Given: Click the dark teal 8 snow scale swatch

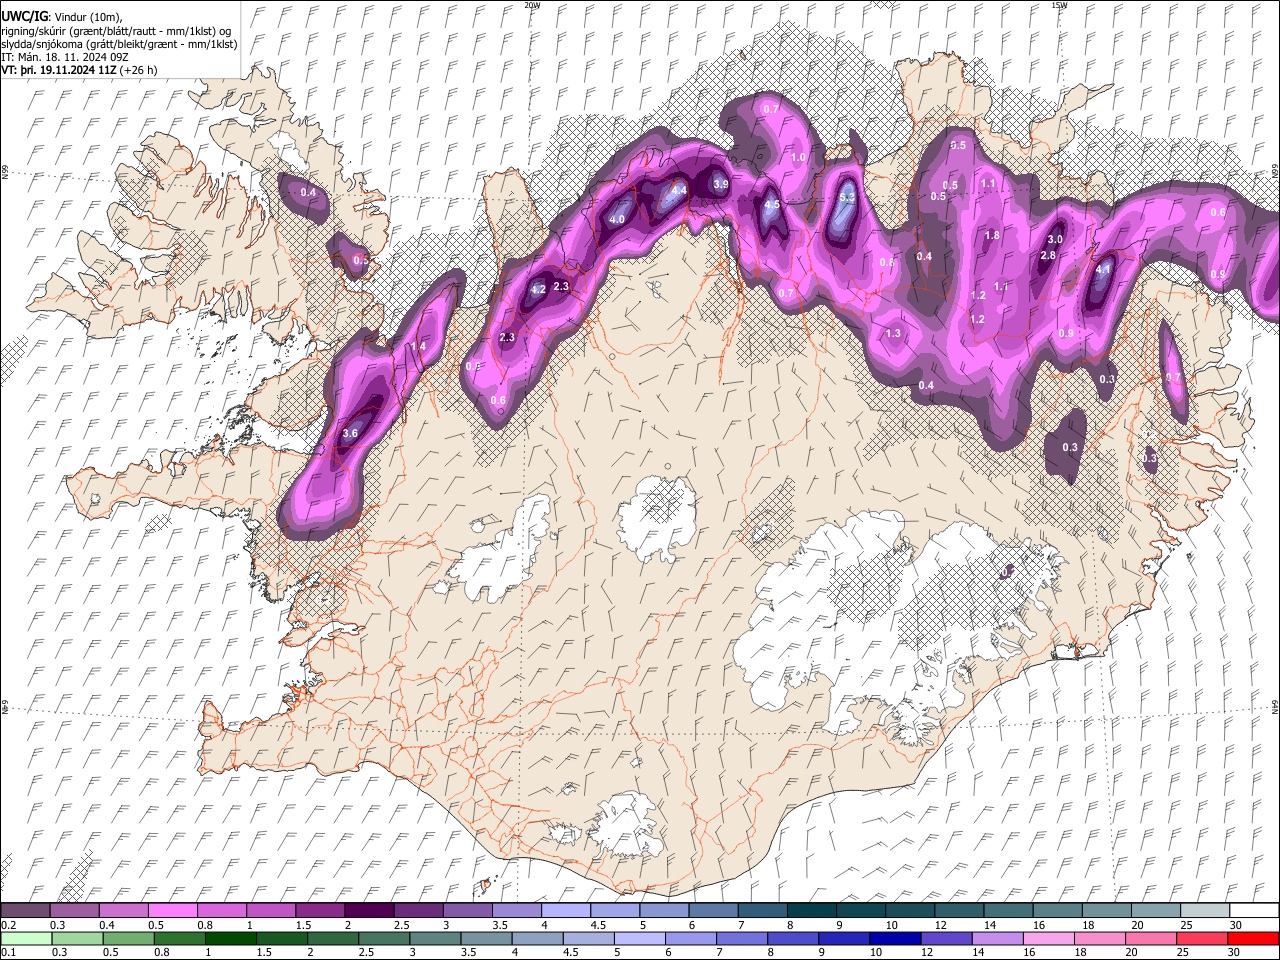Looking at the screenshot, I should 811,910.
